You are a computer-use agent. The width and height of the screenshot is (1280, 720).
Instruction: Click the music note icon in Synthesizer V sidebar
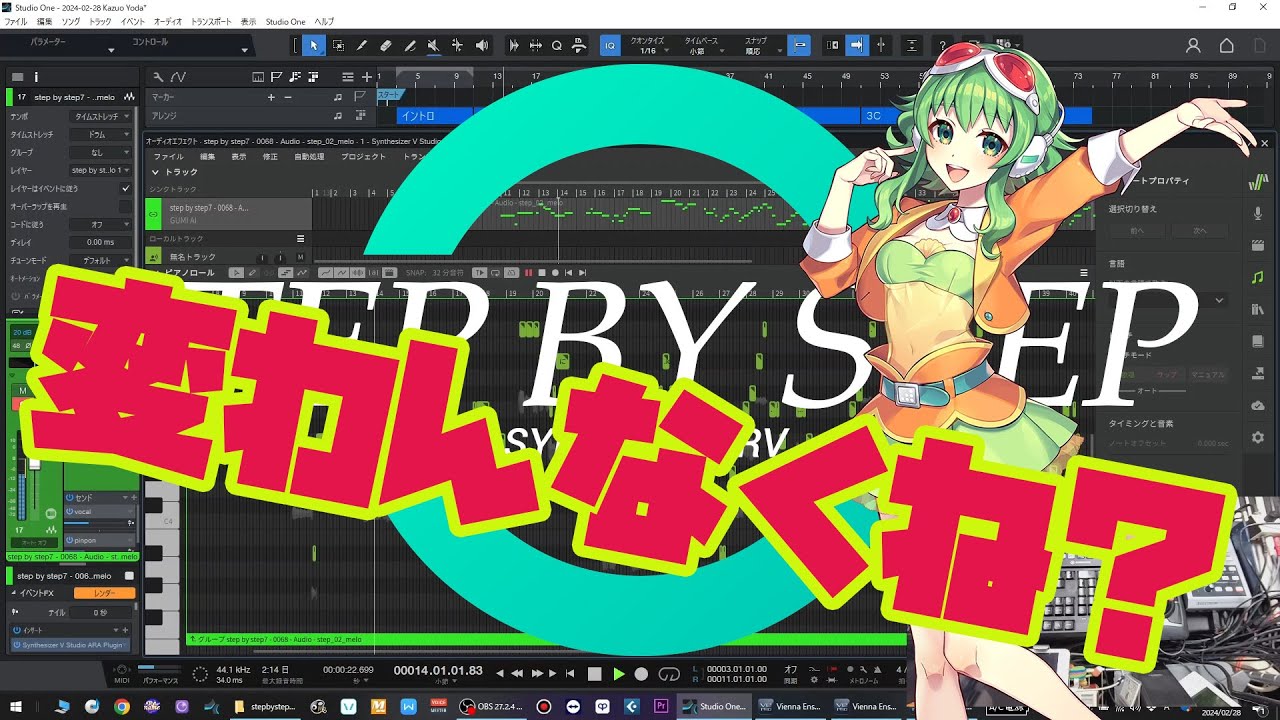(1258, 276)
